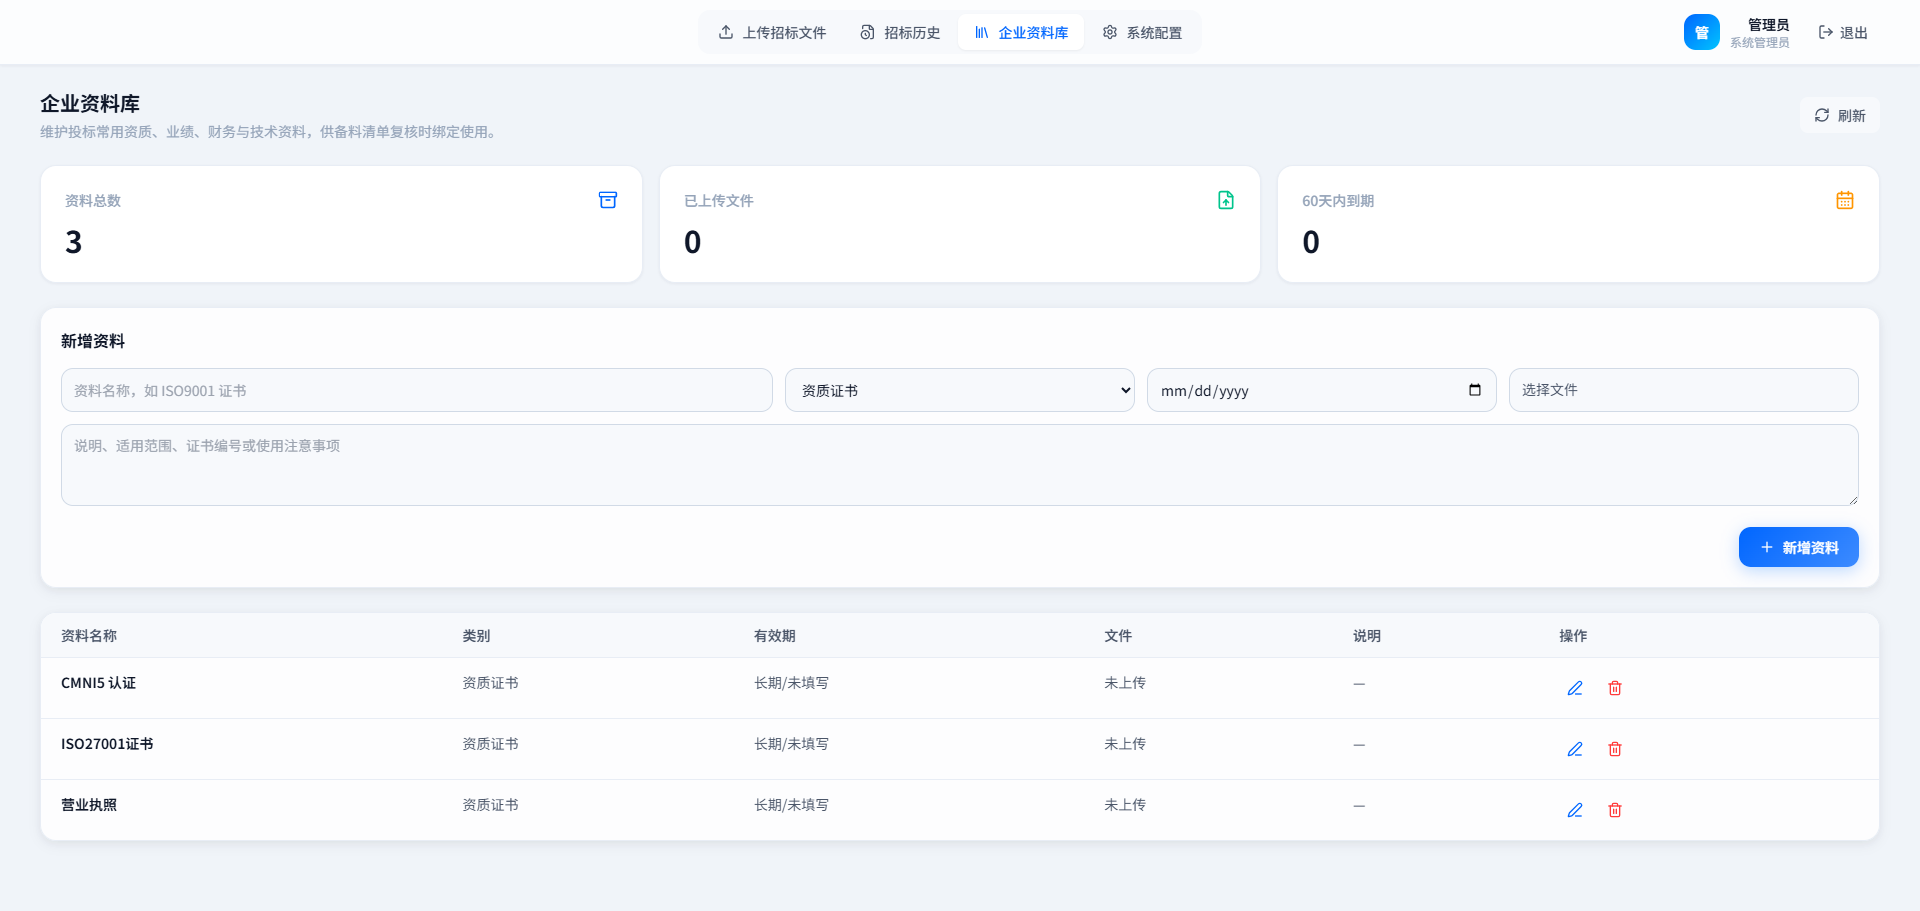Click the ISO27001证书 name cell
This screenshot has width=1920, height=911.
point(107,744)
